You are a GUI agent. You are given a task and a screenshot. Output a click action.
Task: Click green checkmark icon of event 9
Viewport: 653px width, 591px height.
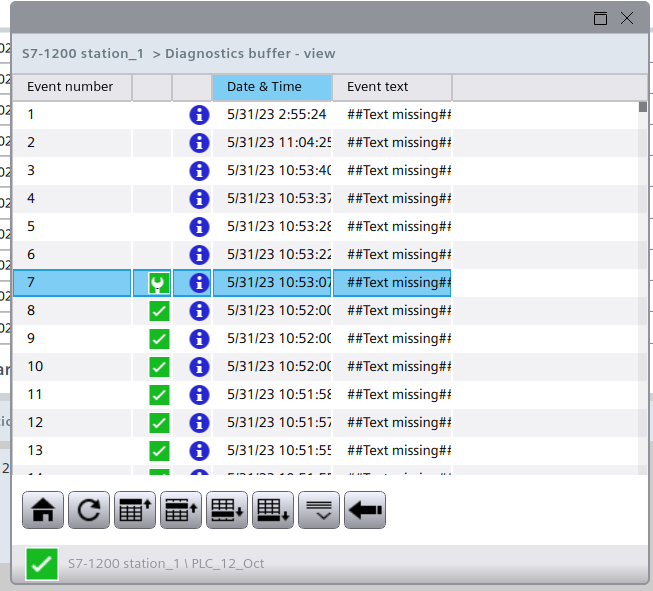click(159, 339)
